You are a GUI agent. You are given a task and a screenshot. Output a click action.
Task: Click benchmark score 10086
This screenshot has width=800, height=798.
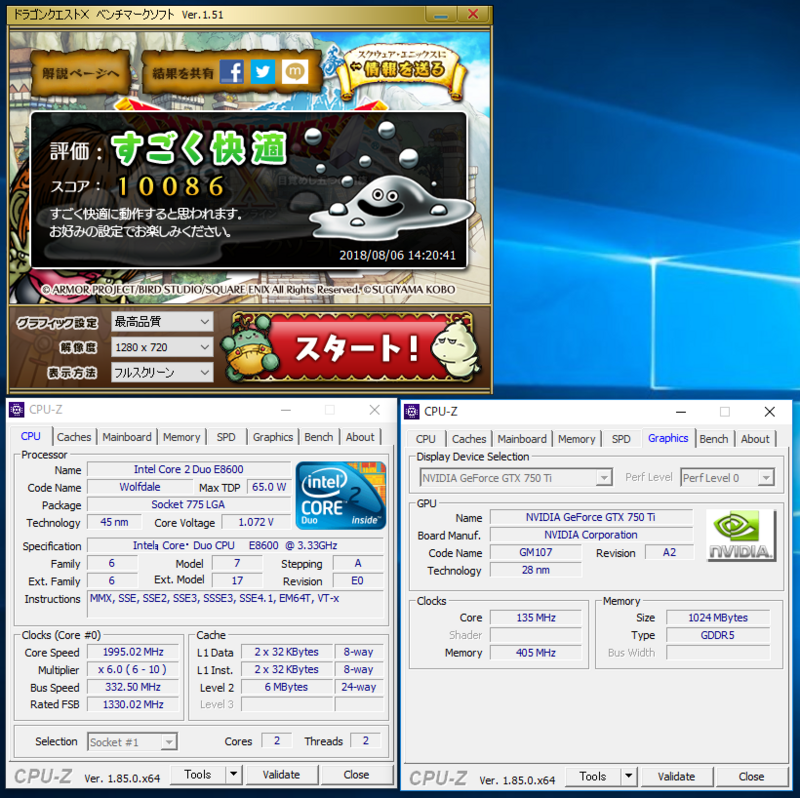coord(171,187)
